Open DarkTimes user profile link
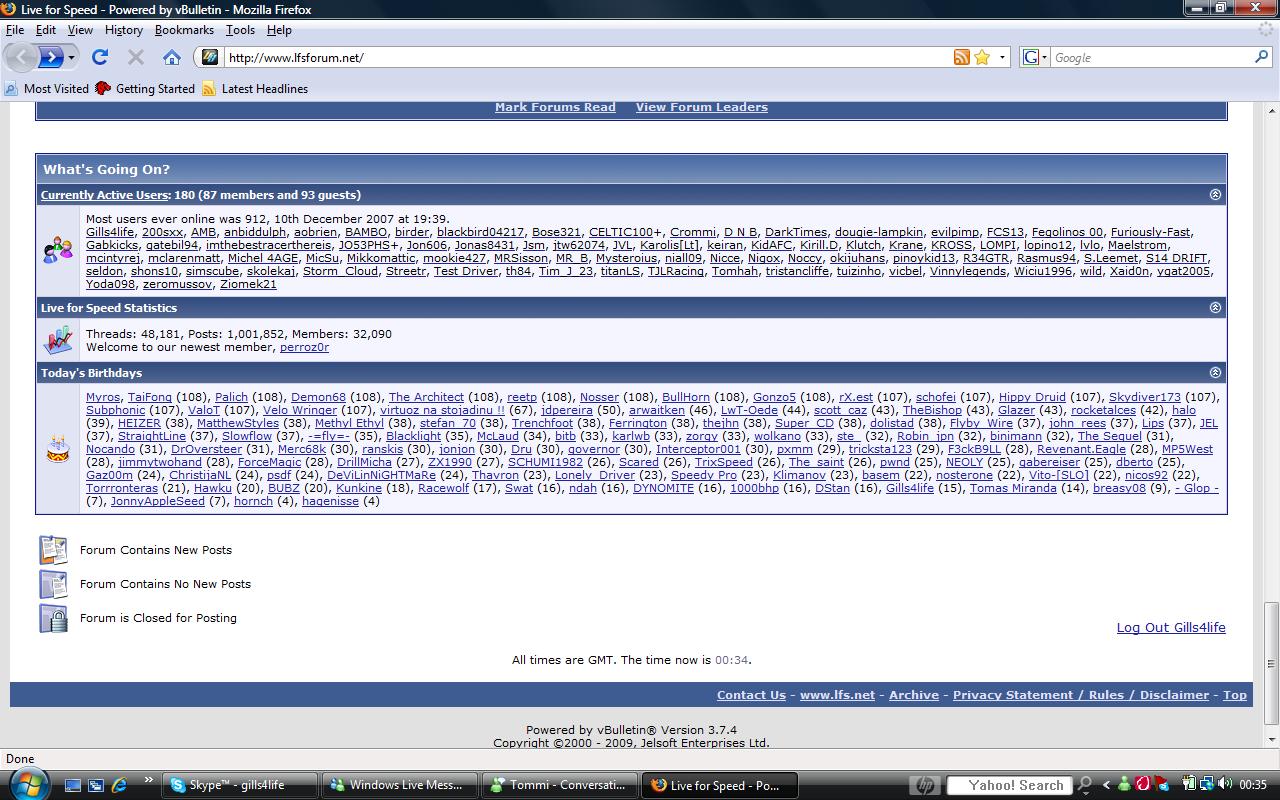The image size is (1280, 800). click(x=796, y=232)
